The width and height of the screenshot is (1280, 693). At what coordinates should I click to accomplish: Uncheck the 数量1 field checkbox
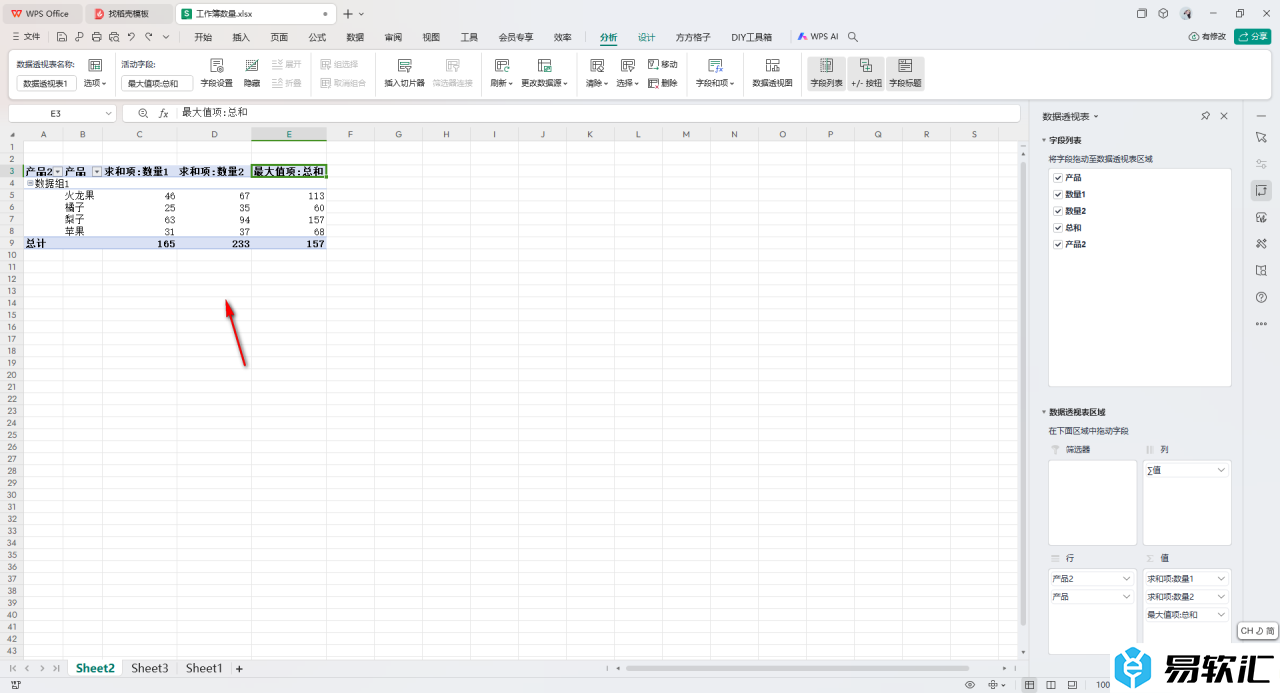1058,194
